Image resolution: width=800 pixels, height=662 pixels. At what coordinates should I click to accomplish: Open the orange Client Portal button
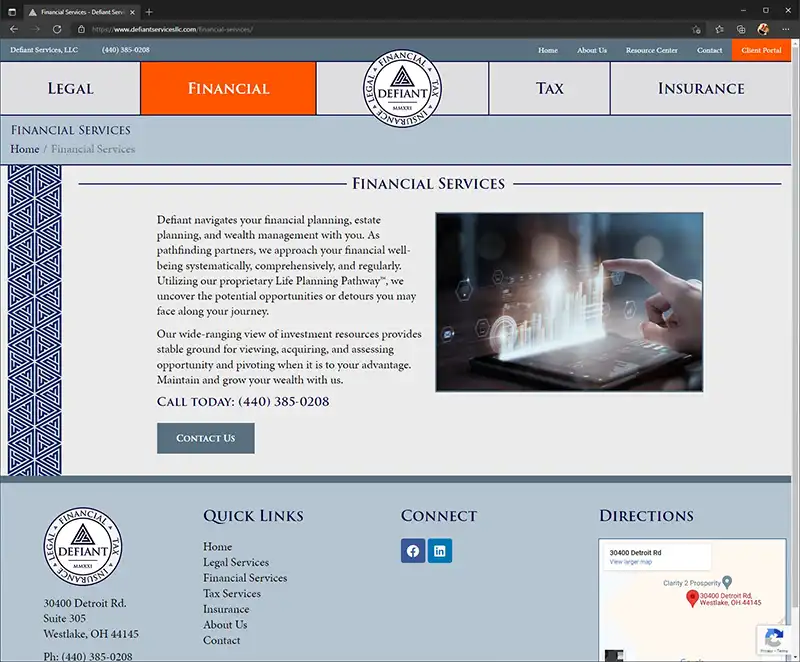(x=761, y=50)
